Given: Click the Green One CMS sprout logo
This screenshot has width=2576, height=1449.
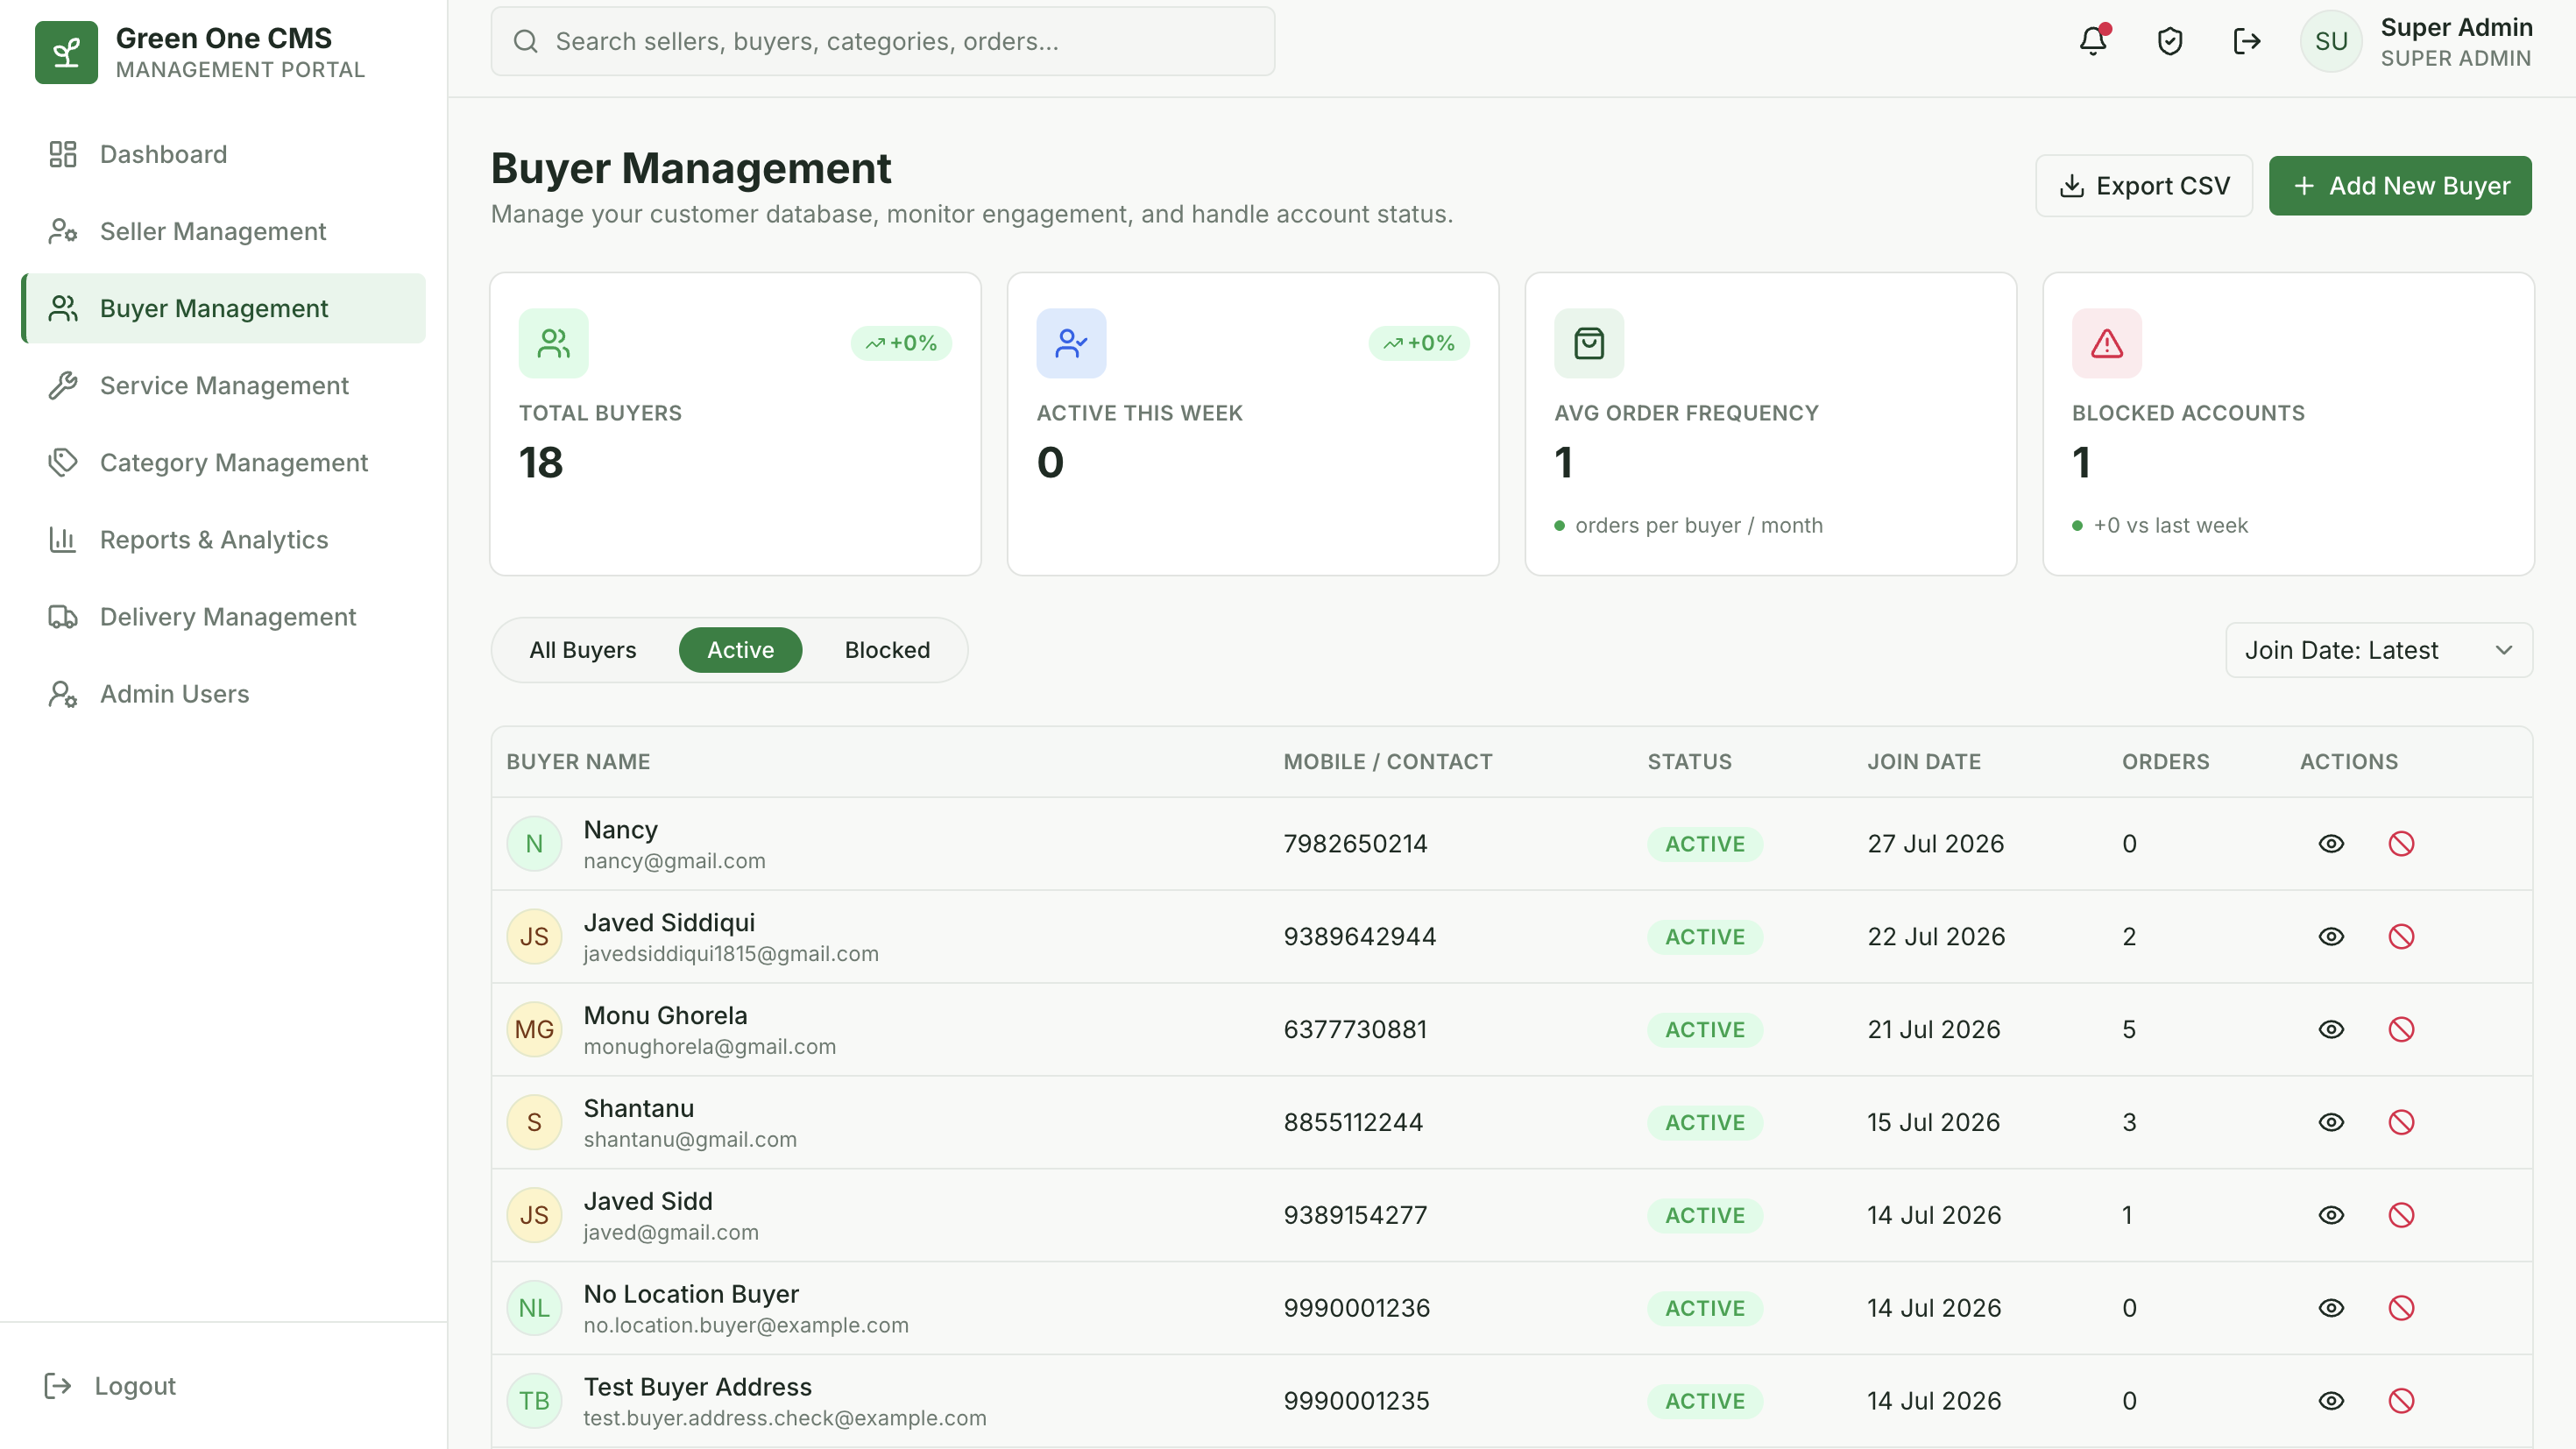Looking at the screenshot, I should coord(66,52).
